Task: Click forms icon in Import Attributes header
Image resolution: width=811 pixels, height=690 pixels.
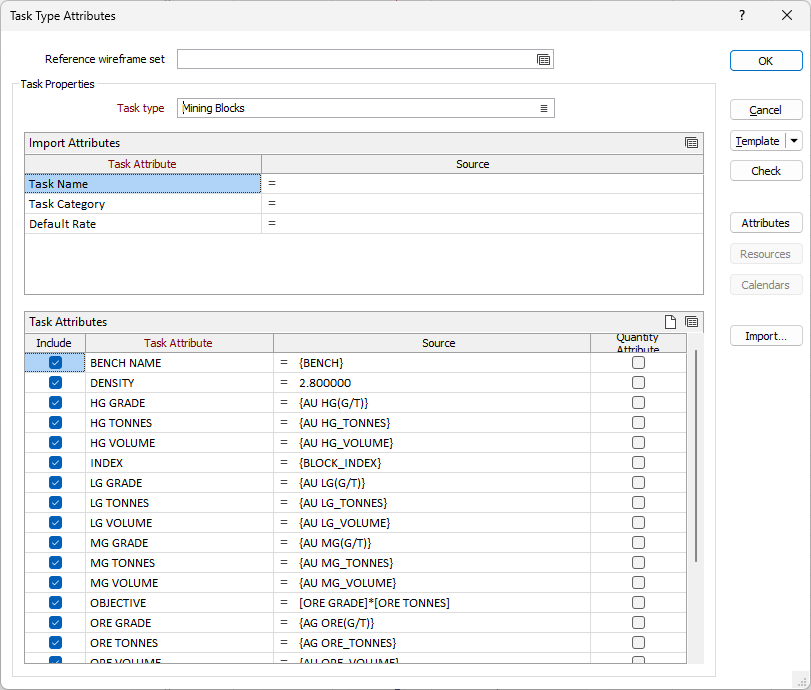Action: click(692, 143)
